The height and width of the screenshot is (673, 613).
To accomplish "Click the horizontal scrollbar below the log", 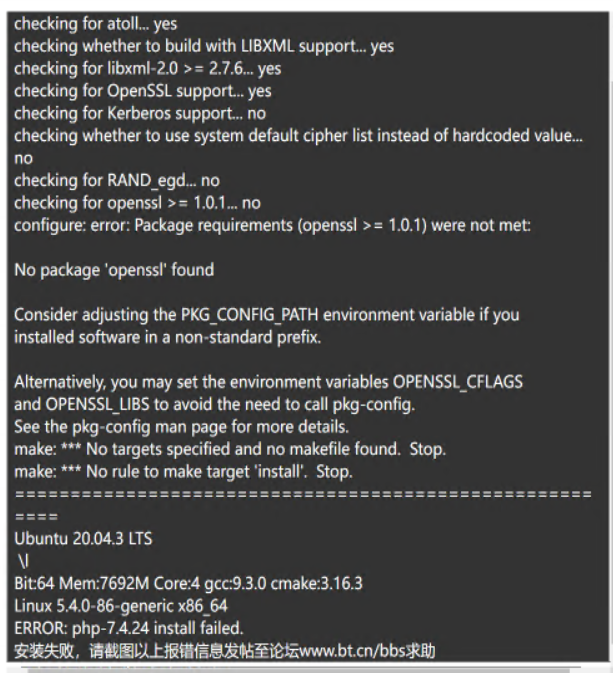I will click(299, 669).
